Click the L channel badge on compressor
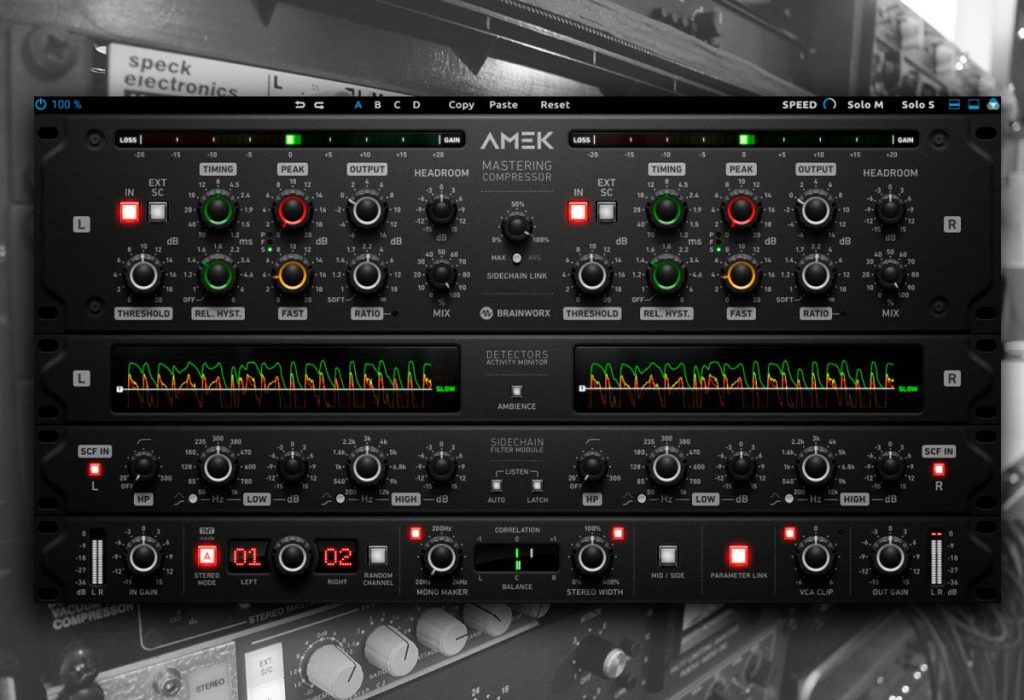 pos(81,224)
